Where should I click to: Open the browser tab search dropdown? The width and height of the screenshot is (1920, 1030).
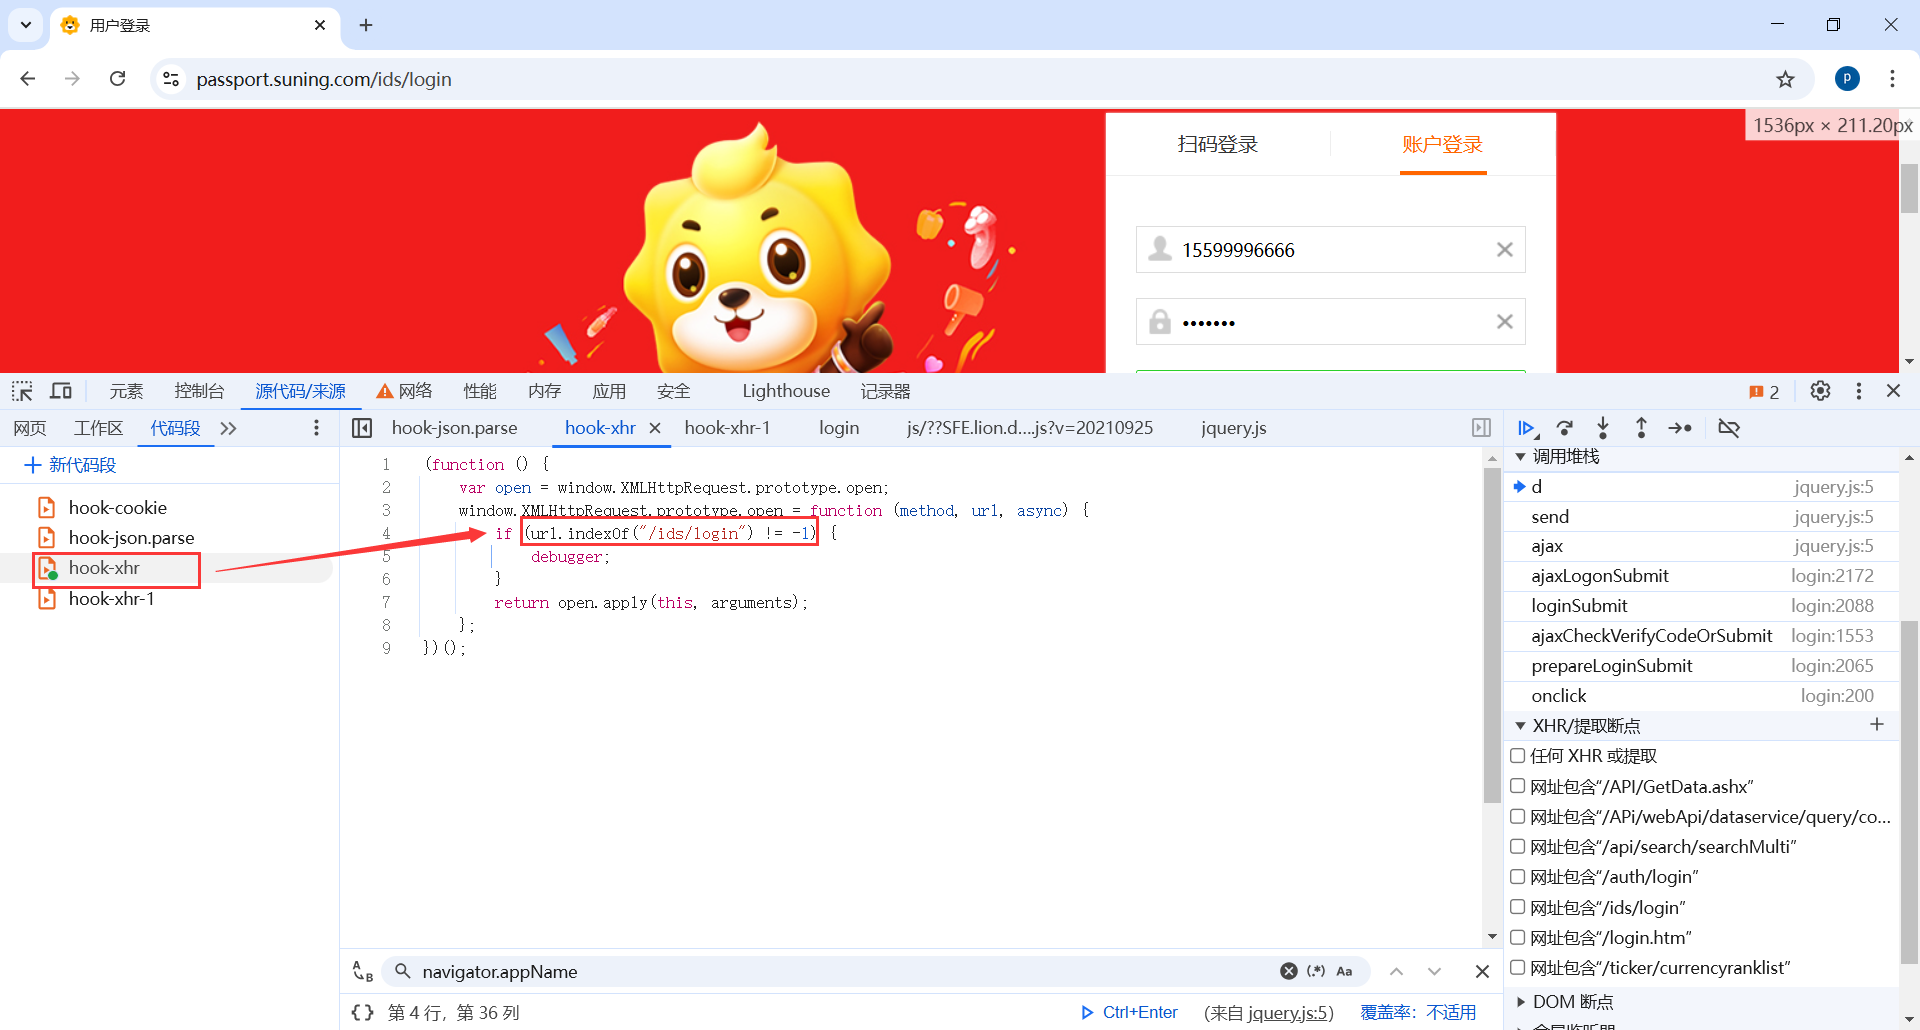click(x=26, y=25)
